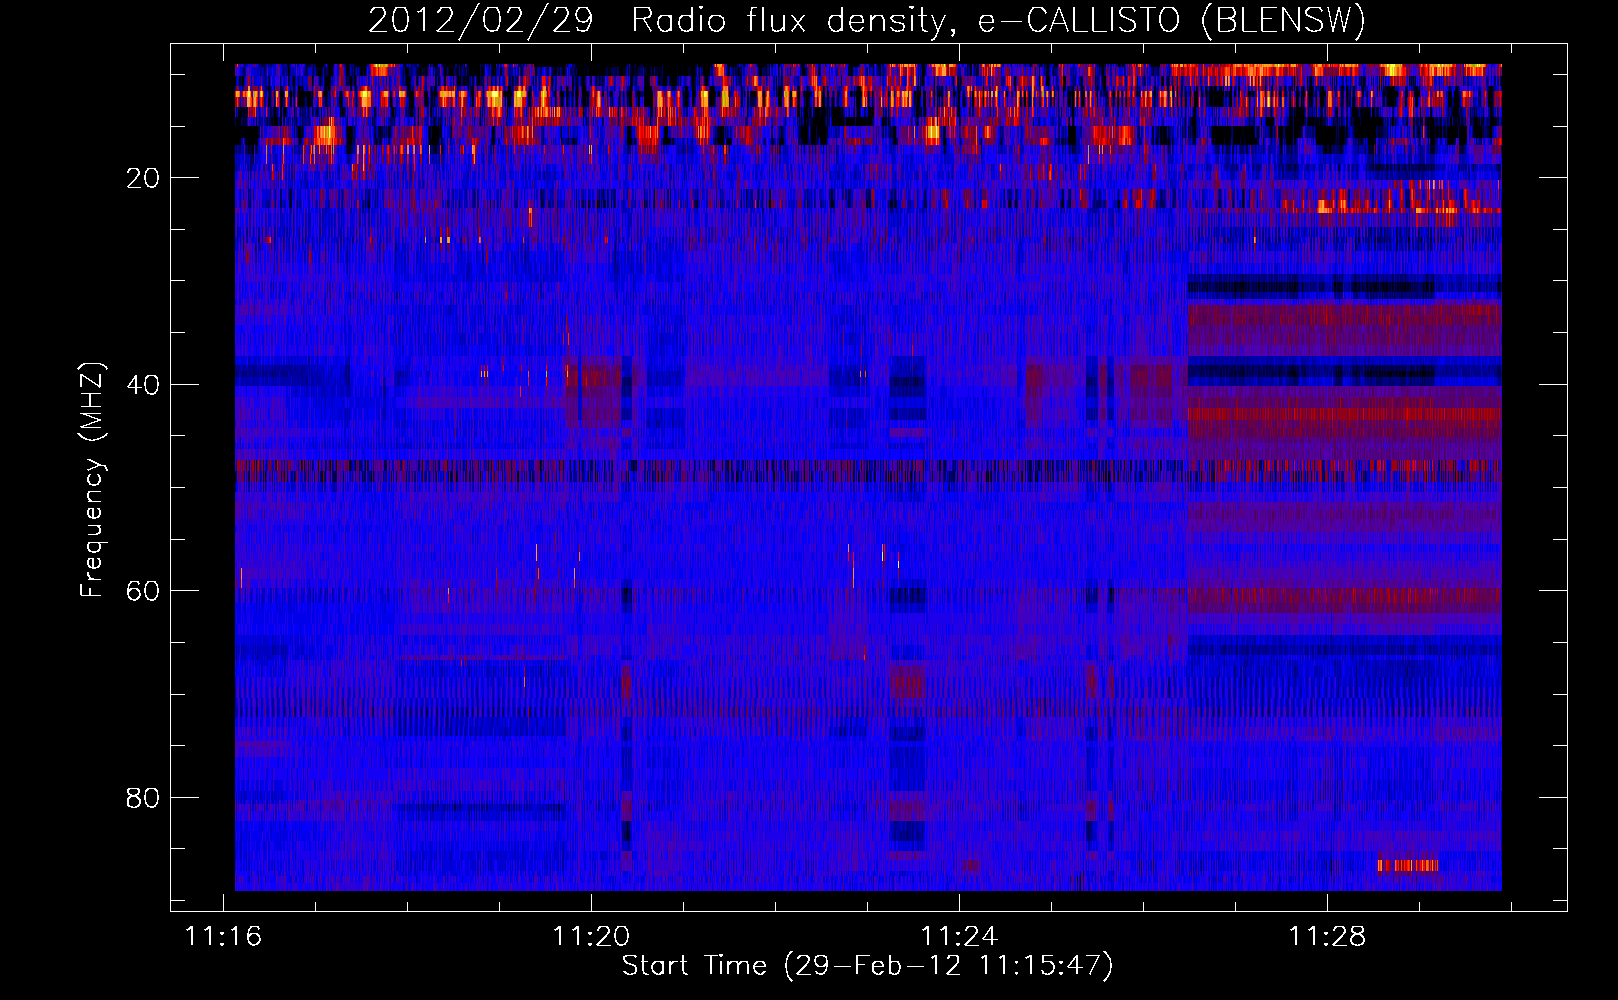1618x1000 pixels.
Task: Click the 11:24 time tick label
Action: tap(959, 936)
